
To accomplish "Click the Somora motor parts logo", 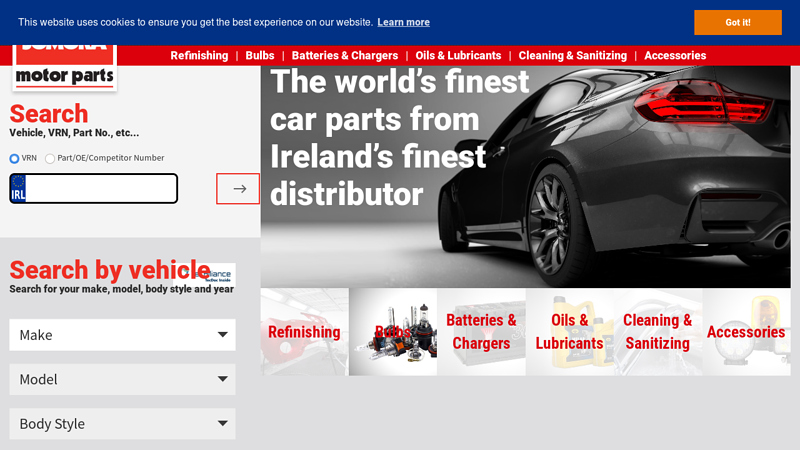I will click(64, 68).
